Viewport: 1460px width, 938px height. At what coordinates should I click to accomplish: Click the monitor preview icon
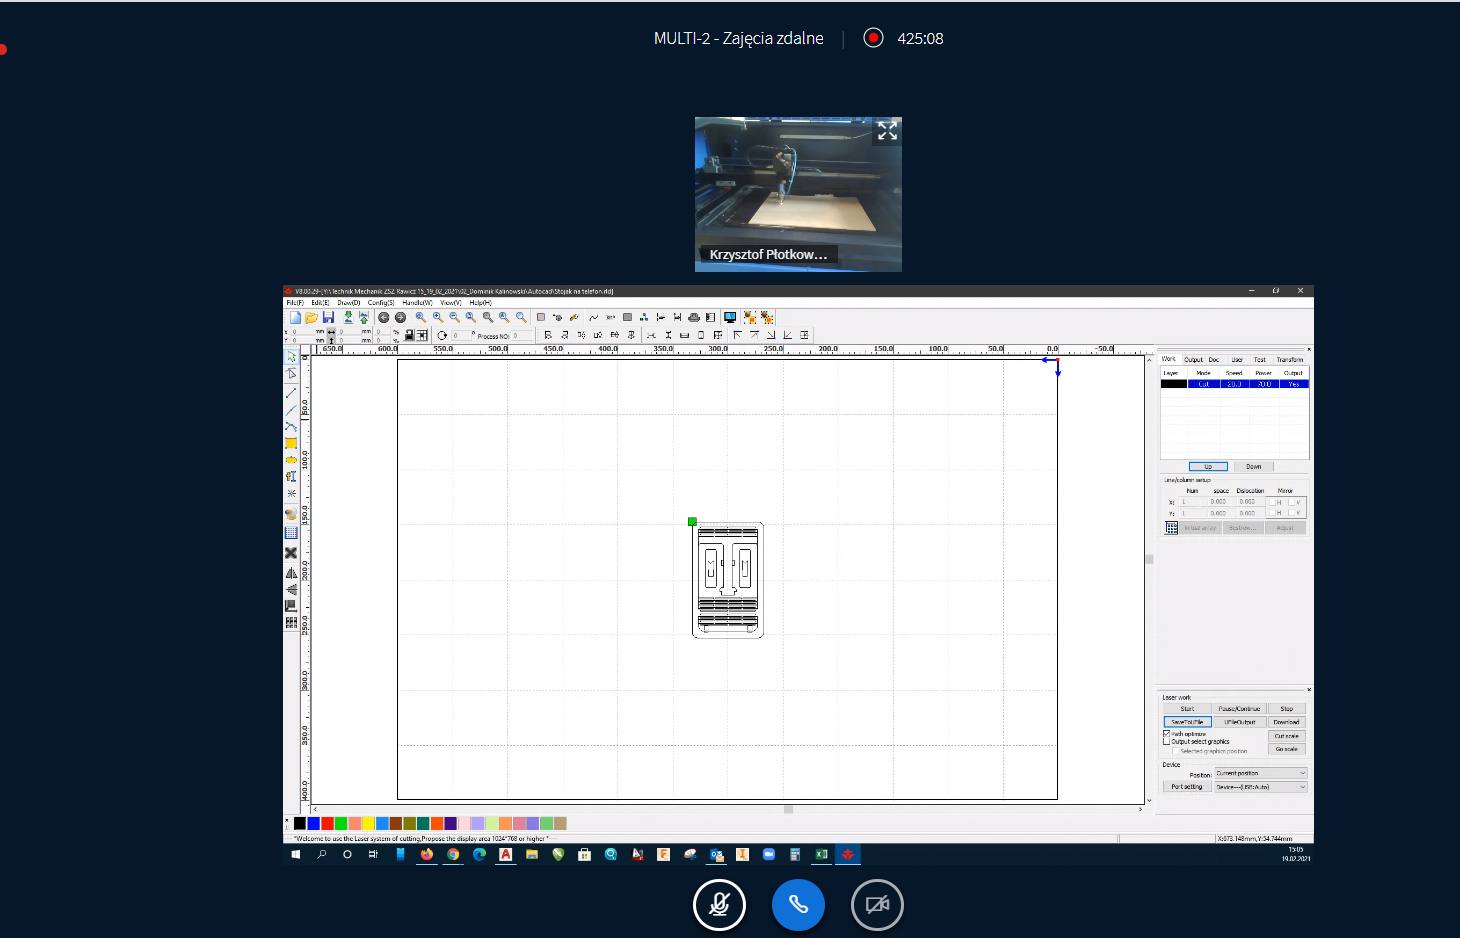click(730, 317)
